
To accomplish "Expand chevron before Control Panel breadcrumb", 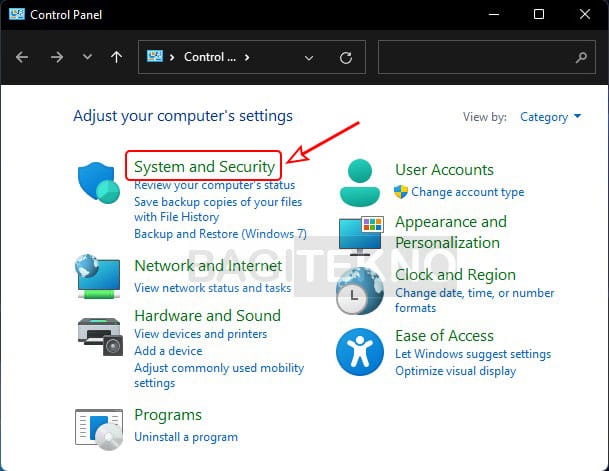I will (x=172, y=57).
